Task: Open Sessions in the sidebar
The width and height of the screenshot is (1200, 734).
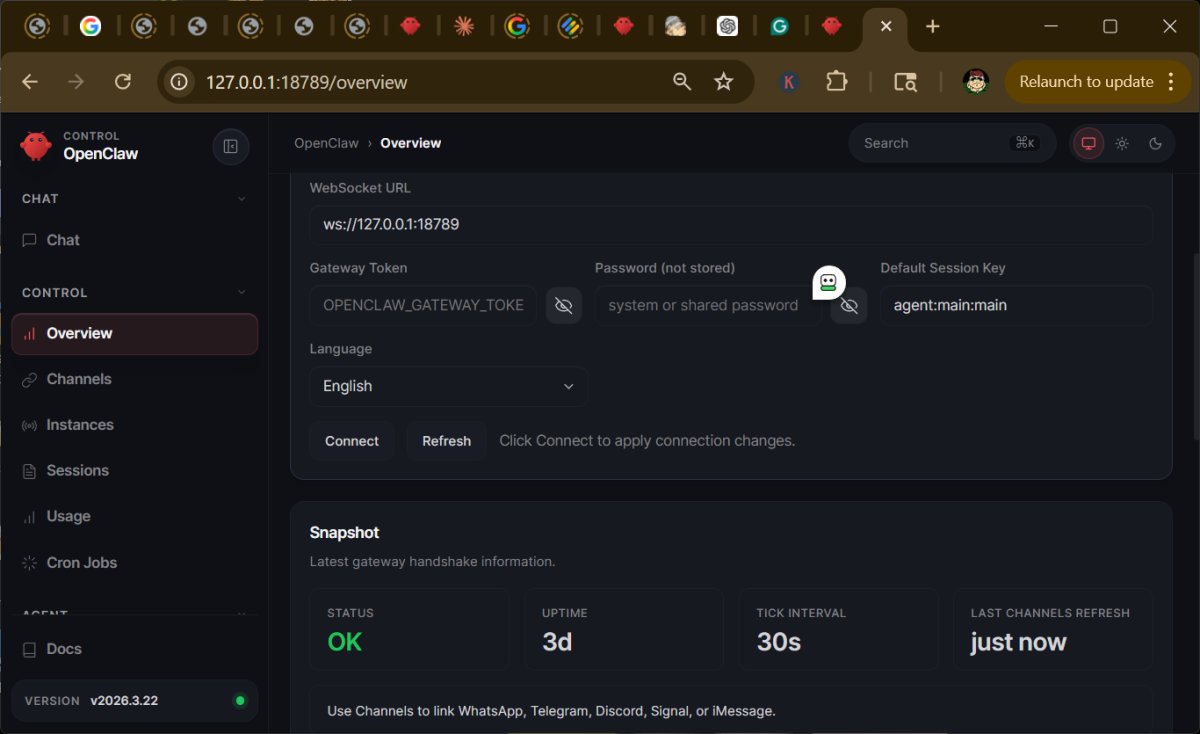Action: pos(134,471)
